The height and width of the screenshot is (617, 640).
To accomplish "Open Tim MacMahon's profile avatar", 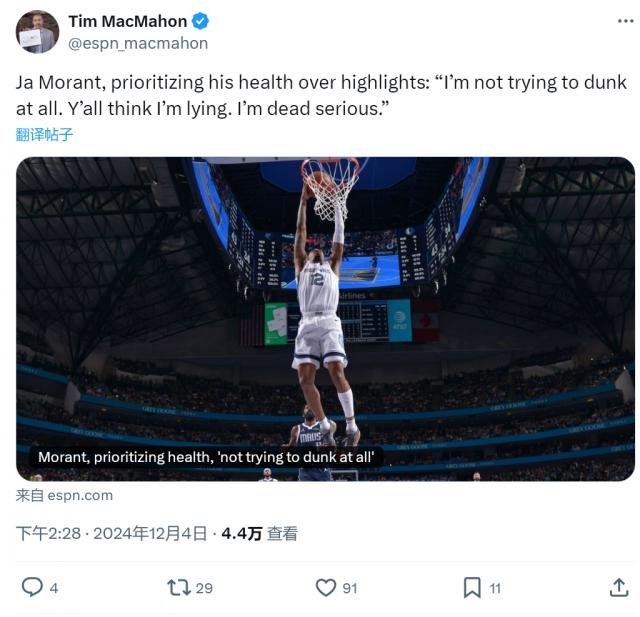I will pyautogui.click(x=37, y=32).
